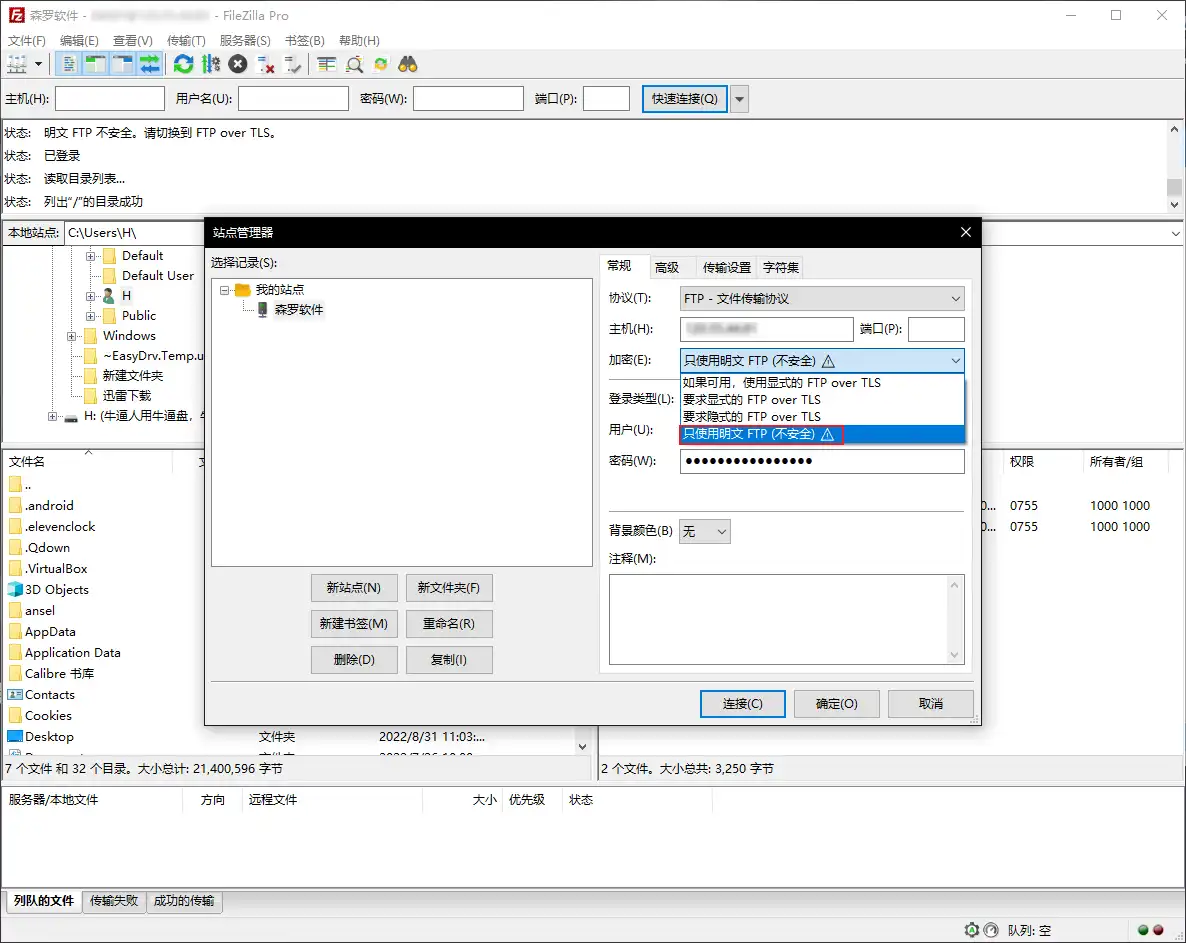The height and width of the screenshot is (943, 1186).
Task: Expand the Windows folder in local tree
Action: 73,336
